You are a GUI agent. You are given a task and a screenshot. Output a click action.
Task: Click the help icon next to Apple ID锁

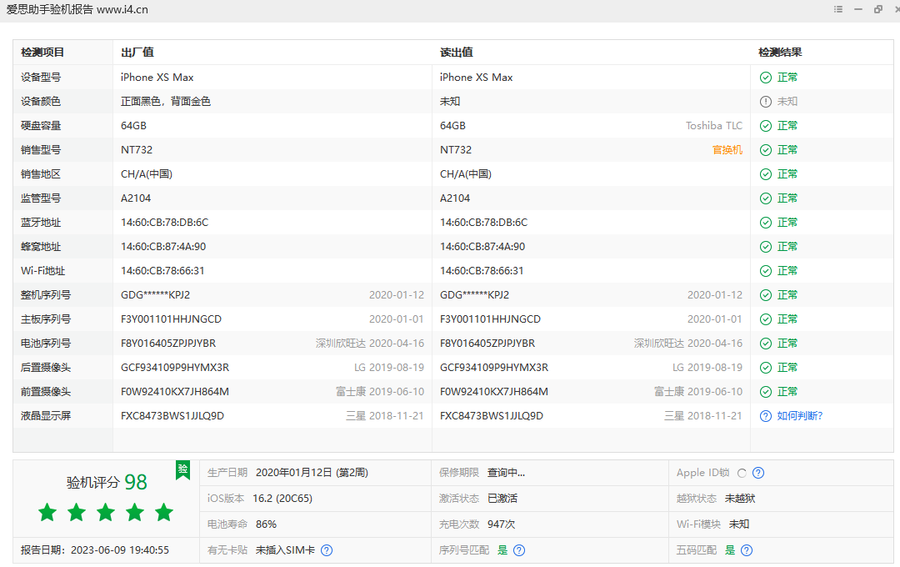(758, 473)
